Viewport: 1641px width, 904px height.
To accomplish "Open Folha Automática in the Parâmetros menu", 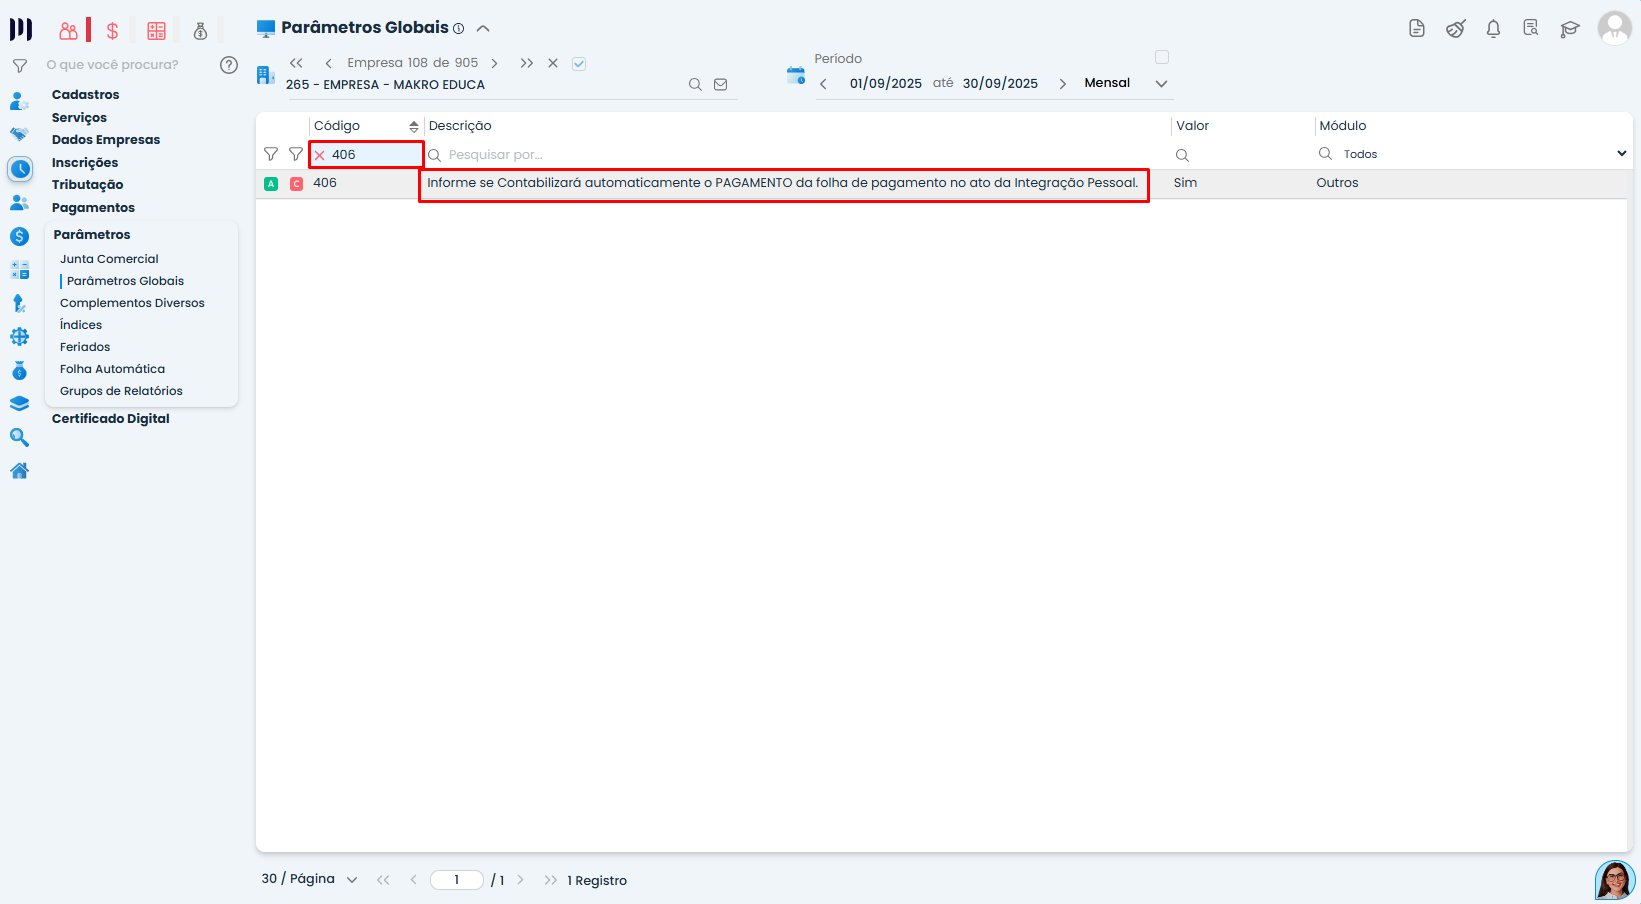I will click(x=112, y=369).
